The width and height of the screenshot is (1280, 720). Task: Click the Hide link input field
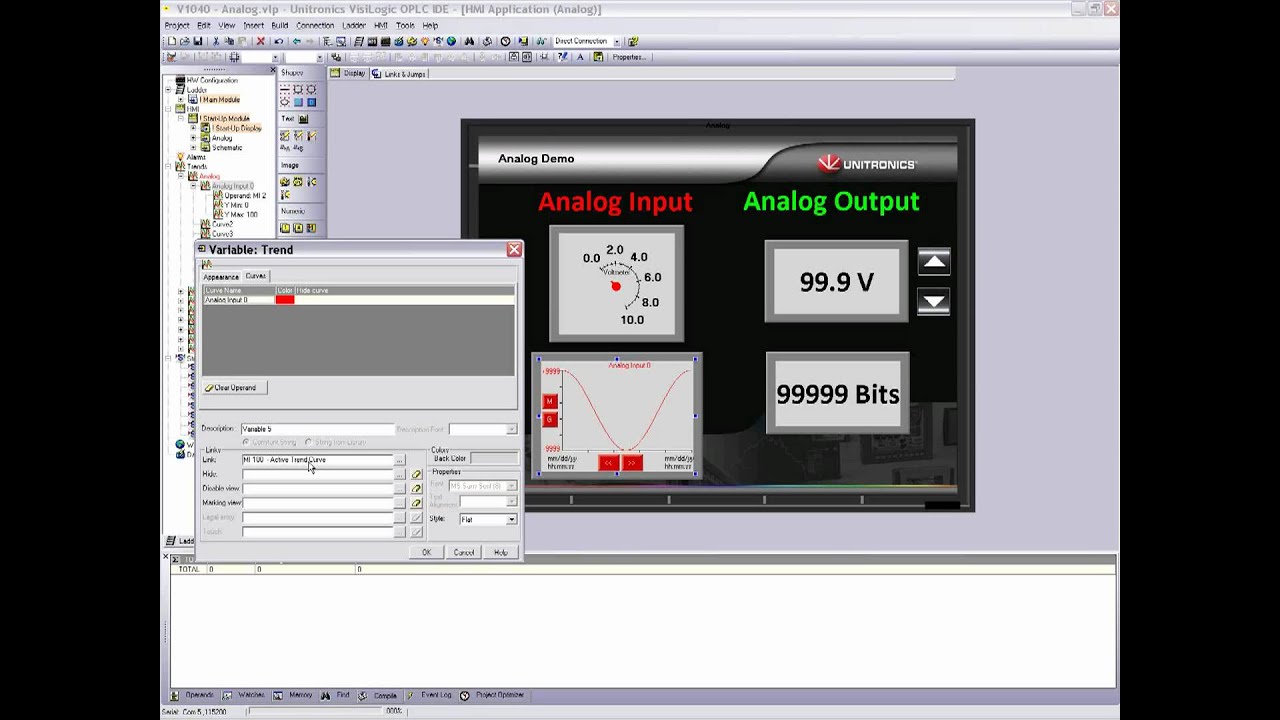pos(318,475)
